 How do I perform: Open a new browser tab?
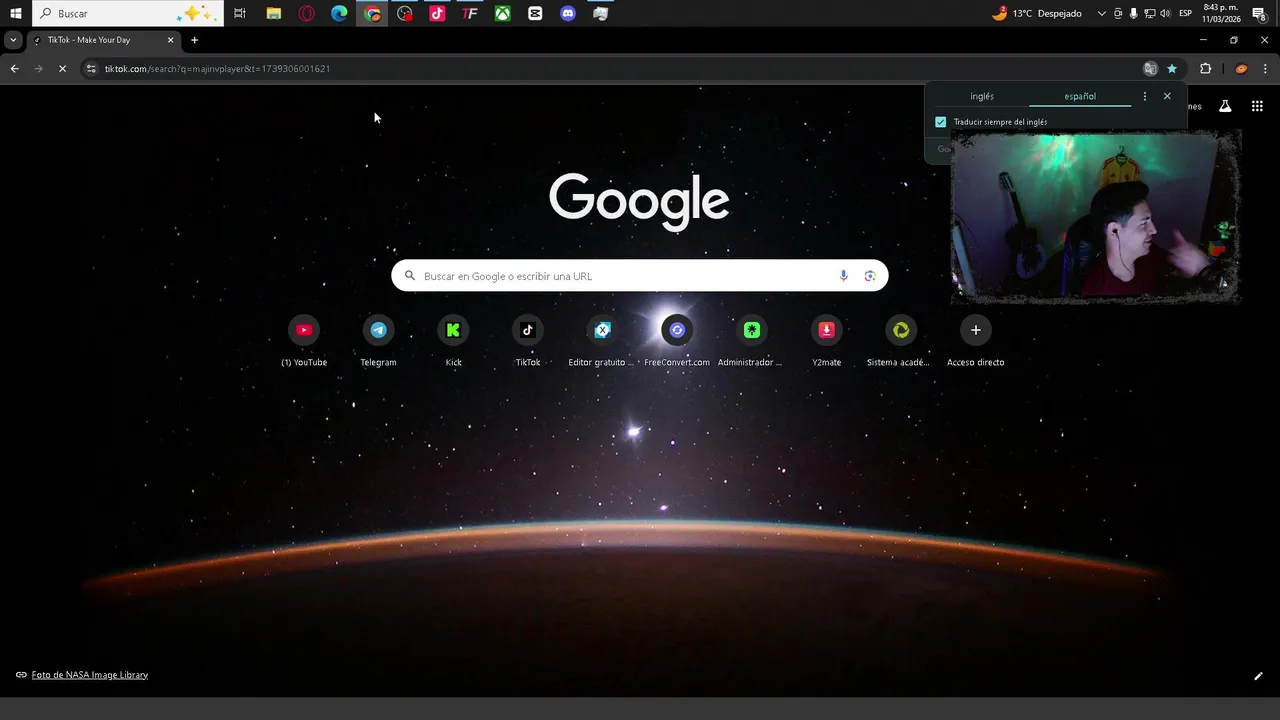[x=194, y=40]
